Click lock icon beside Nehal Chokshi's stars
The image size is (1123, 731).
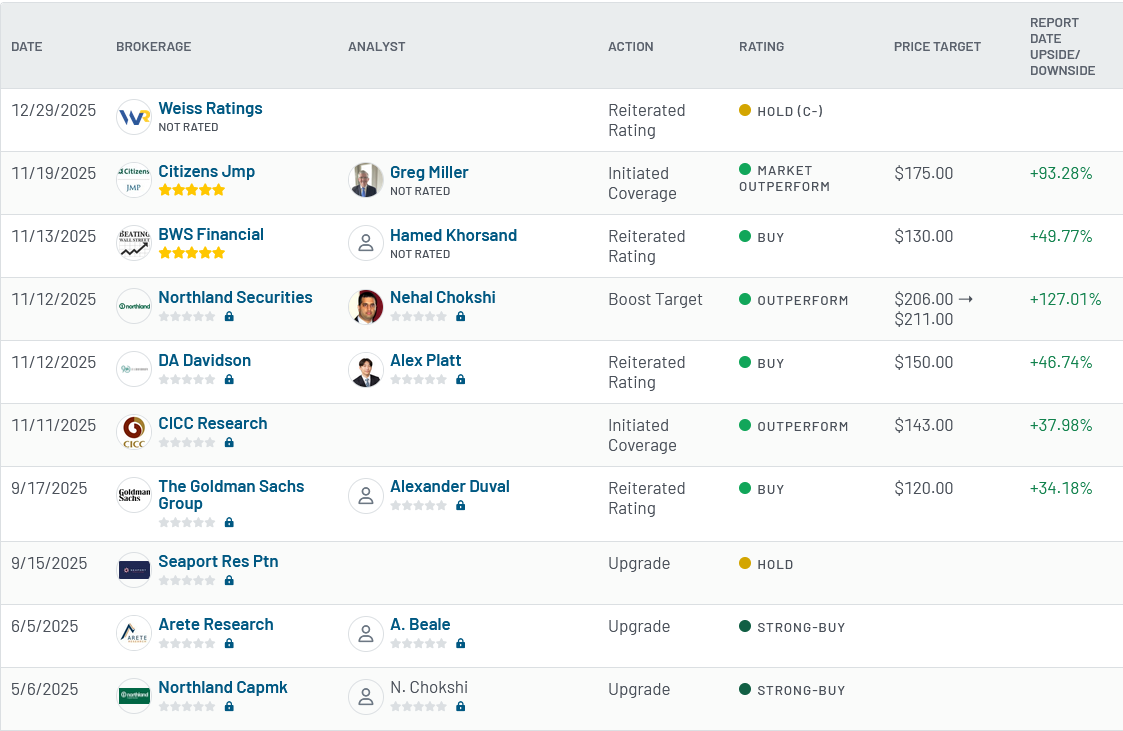pos(461,316)
